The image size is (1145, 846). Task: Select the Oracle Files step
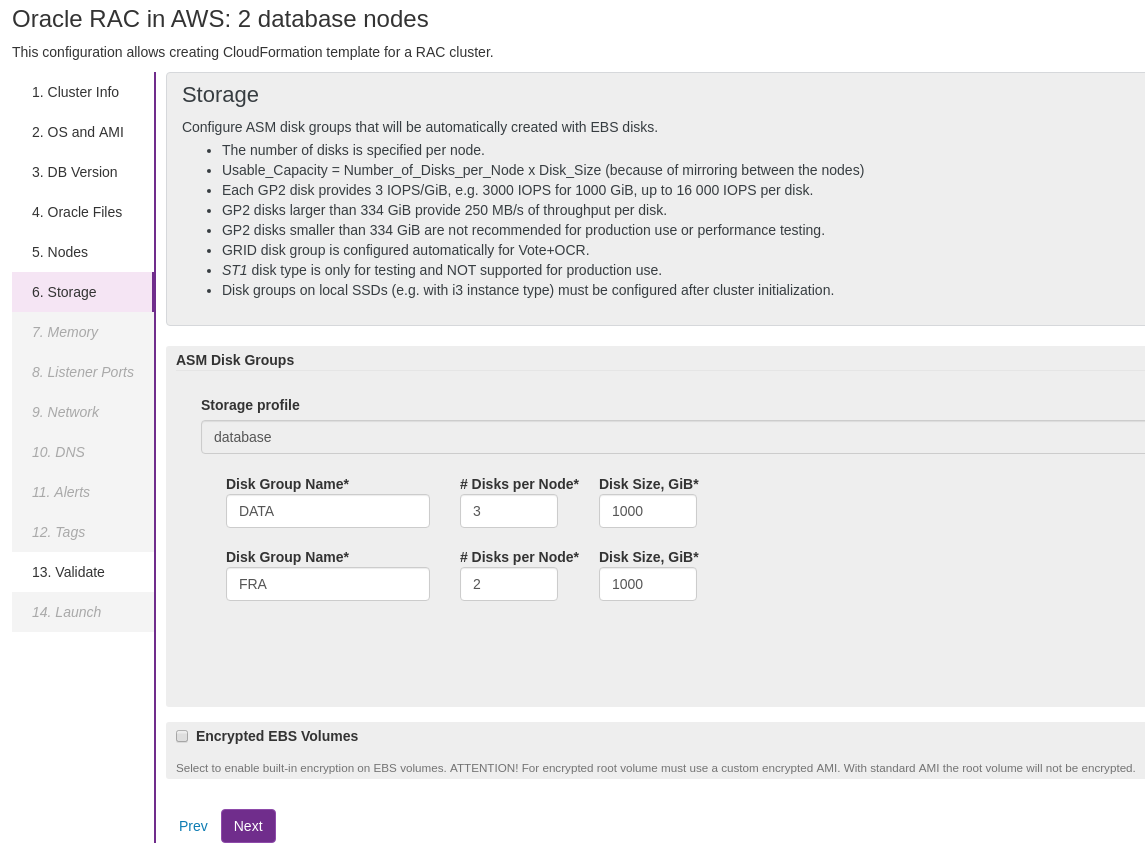coord(77,212)
